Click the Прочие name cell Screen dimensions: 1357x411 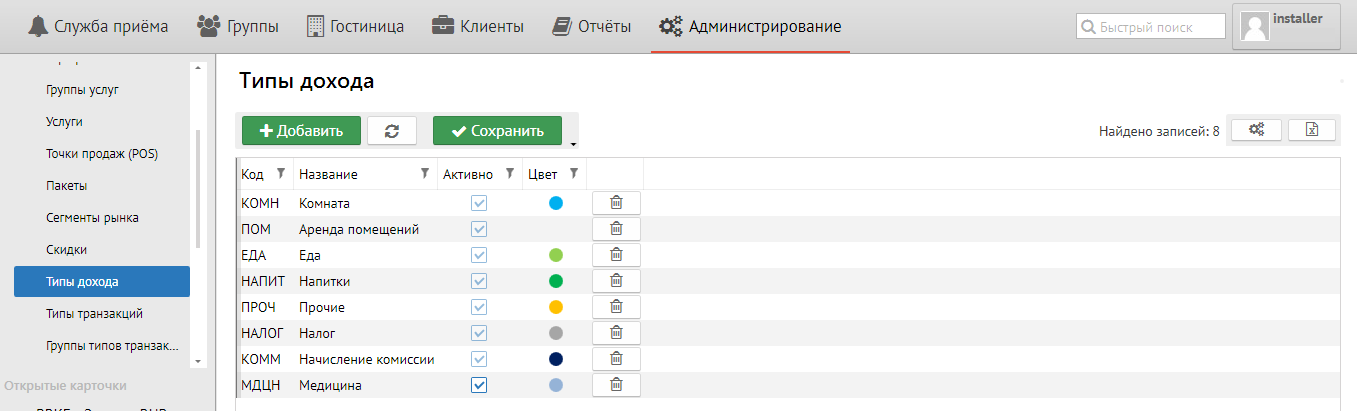point(366,307)
